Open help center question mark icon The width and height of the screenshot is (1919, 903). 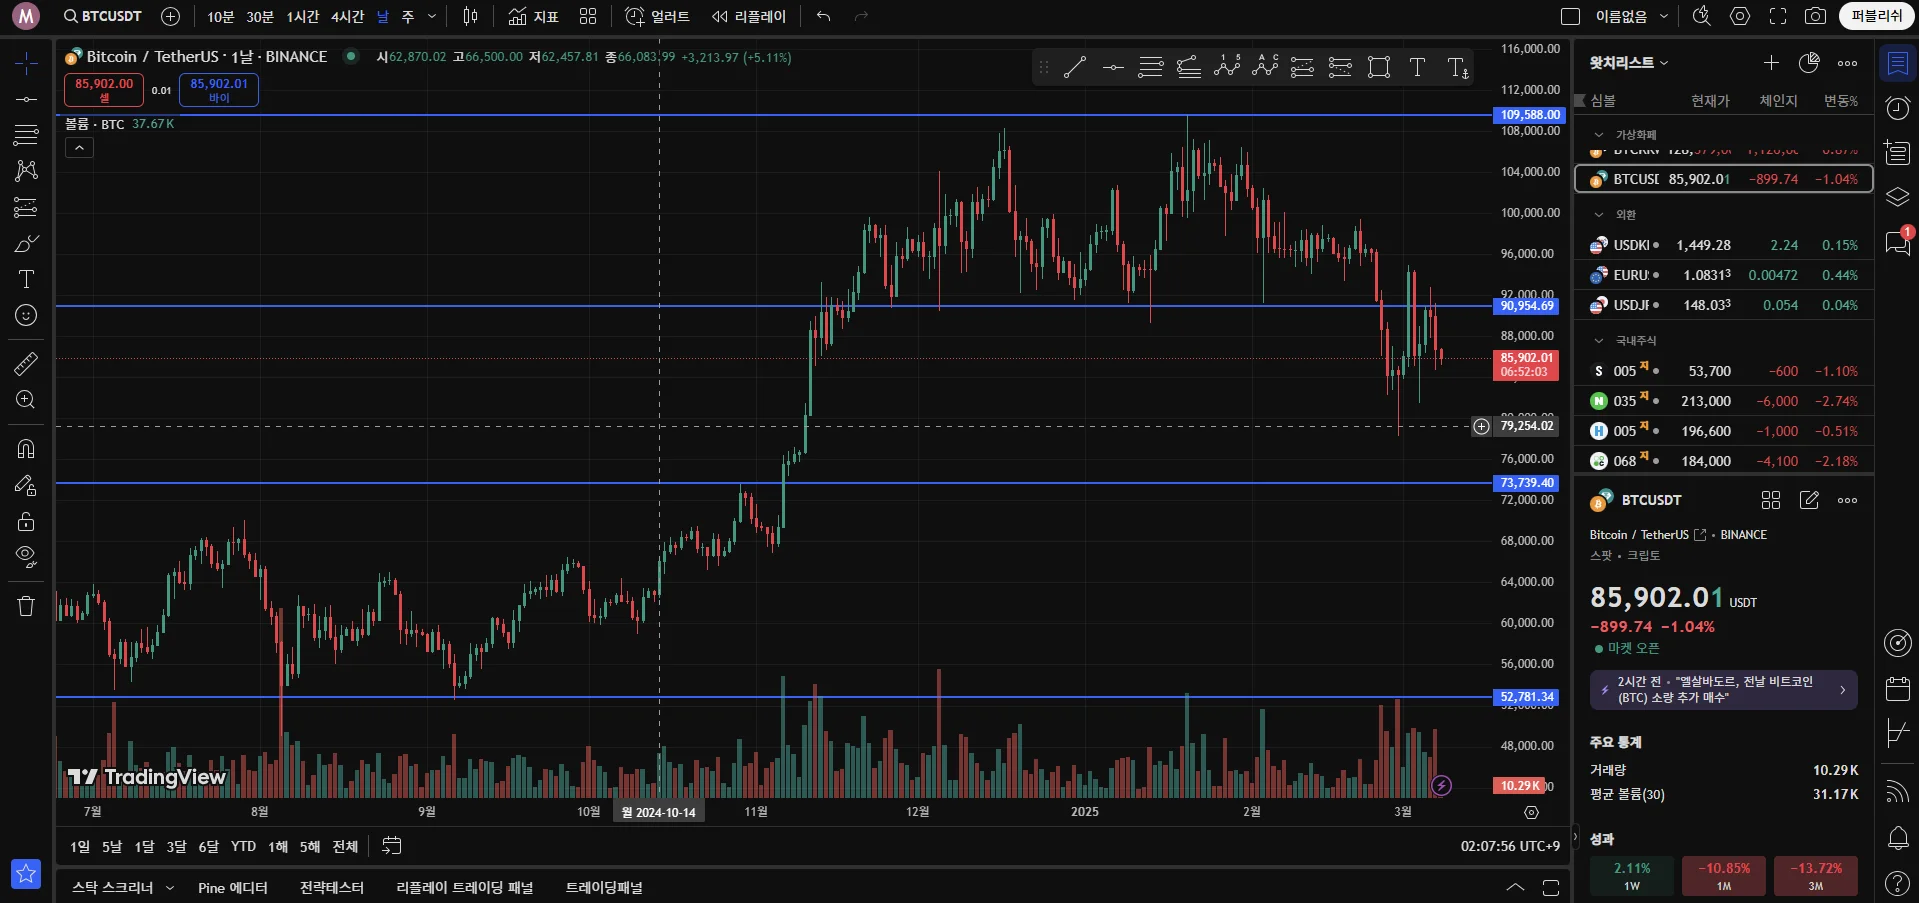point(1897,883)
